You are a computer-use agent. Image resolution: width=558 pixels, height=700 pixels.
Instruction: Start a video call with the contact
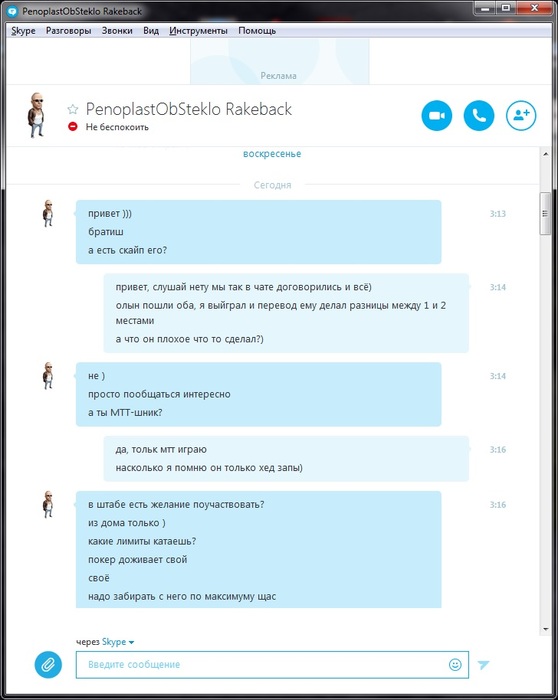[436, 116]
